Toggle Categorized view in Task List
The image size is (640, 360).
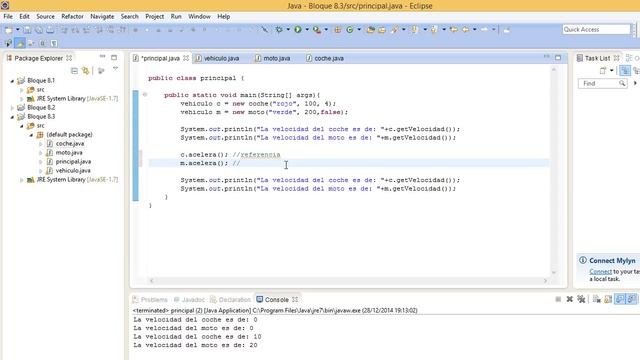tap(625, 71)
